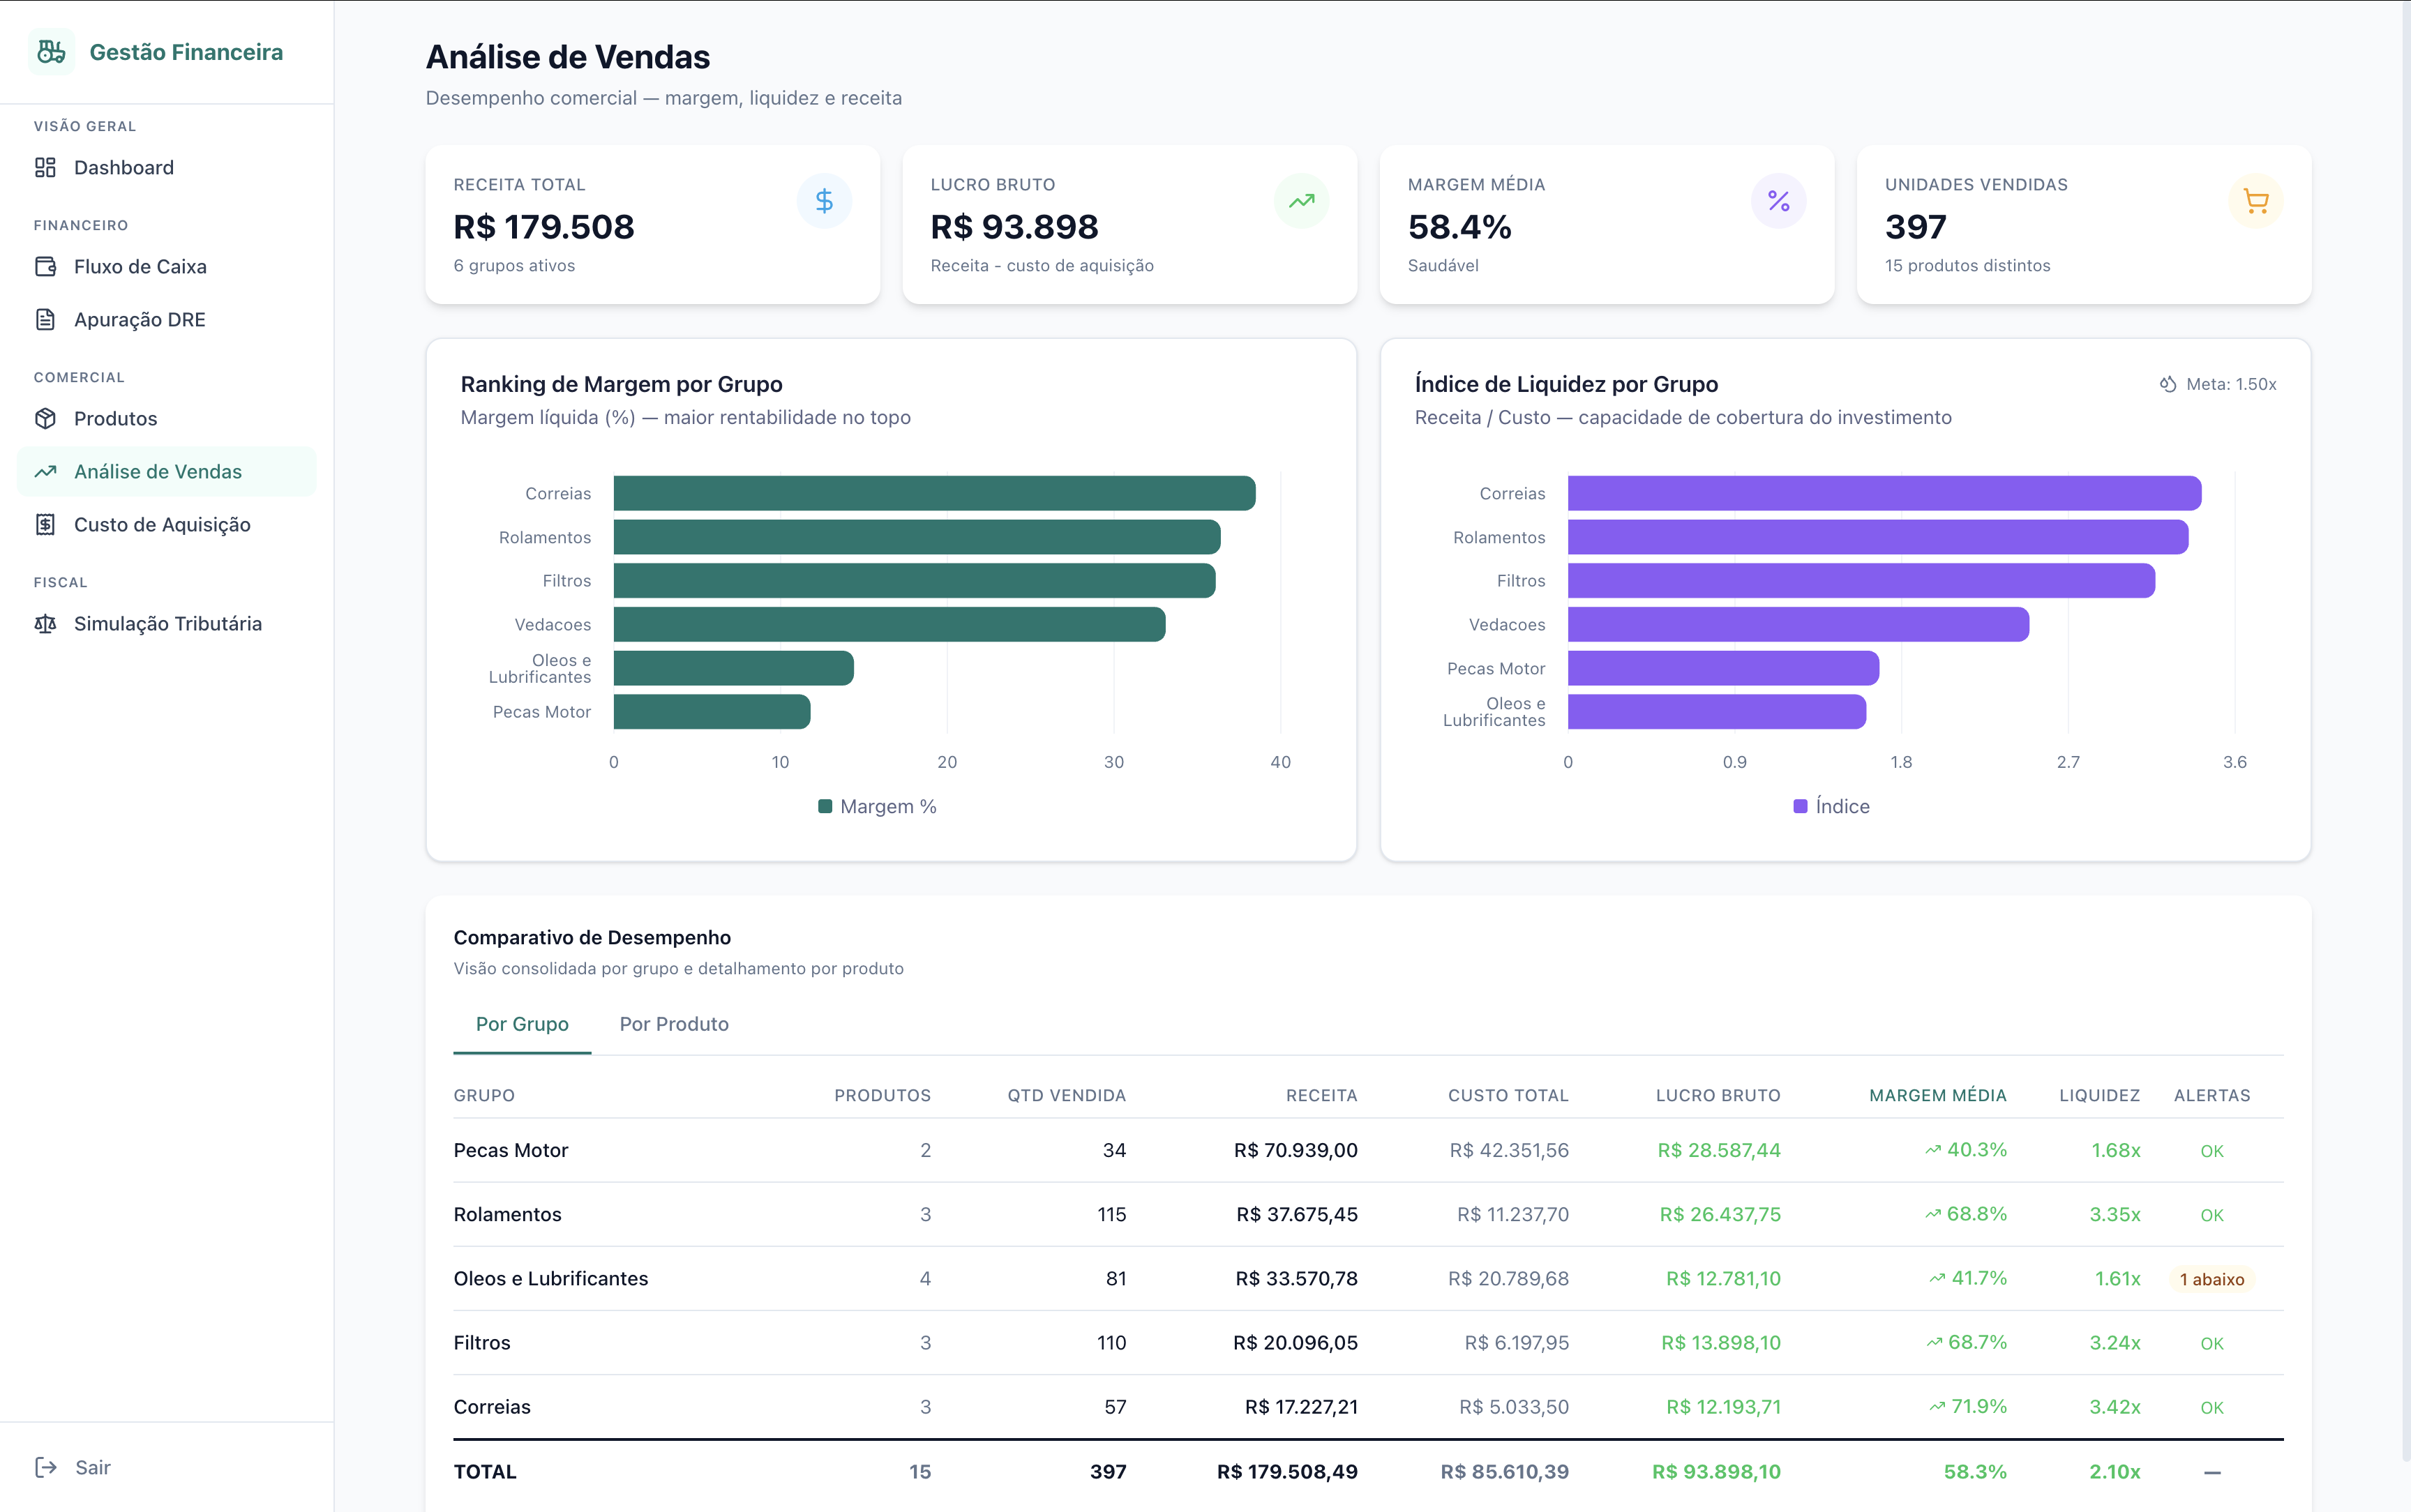Click the dollar icon on Receita Total card
This screenshot has width=2411, height=1512.
[x=824, y=201]
